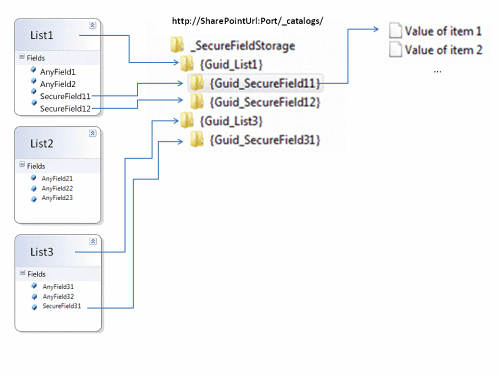Click the List2 title header

pos(42,144)
